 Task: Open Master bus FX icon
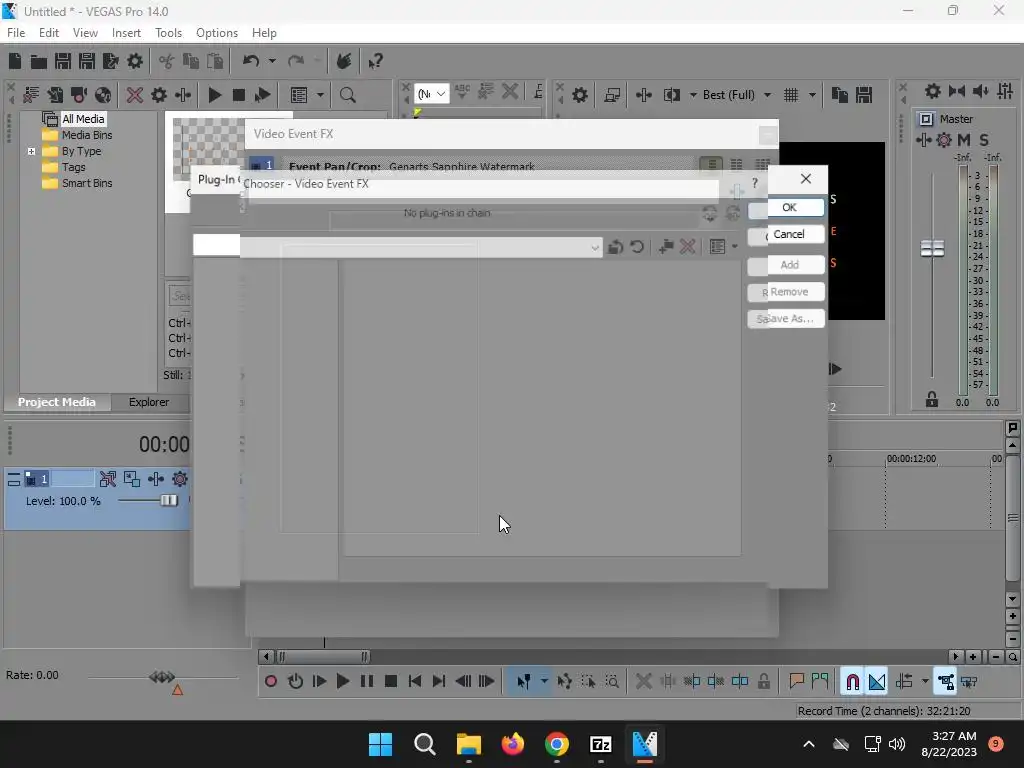(923, 140)
